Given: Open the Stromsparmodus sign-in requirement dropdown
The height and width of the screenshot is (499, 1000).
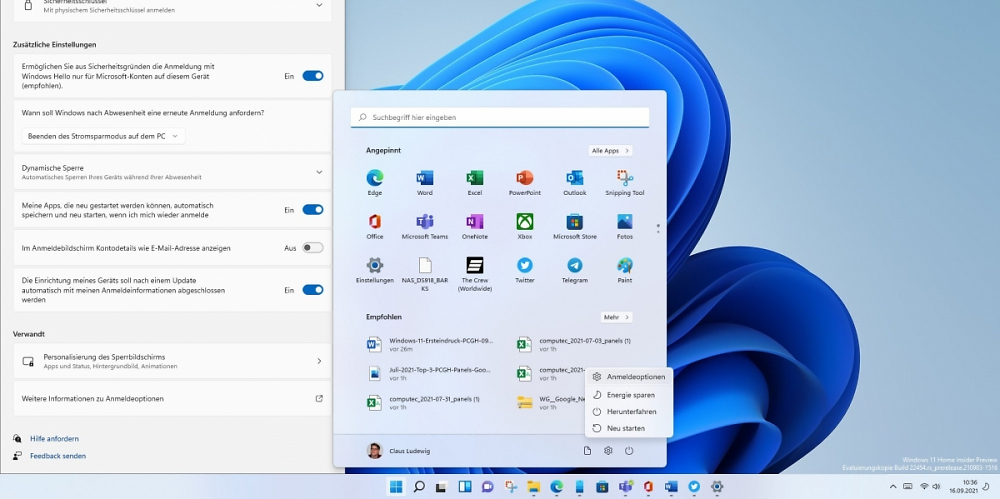Looking at the screenshot, I should [103, 136].
